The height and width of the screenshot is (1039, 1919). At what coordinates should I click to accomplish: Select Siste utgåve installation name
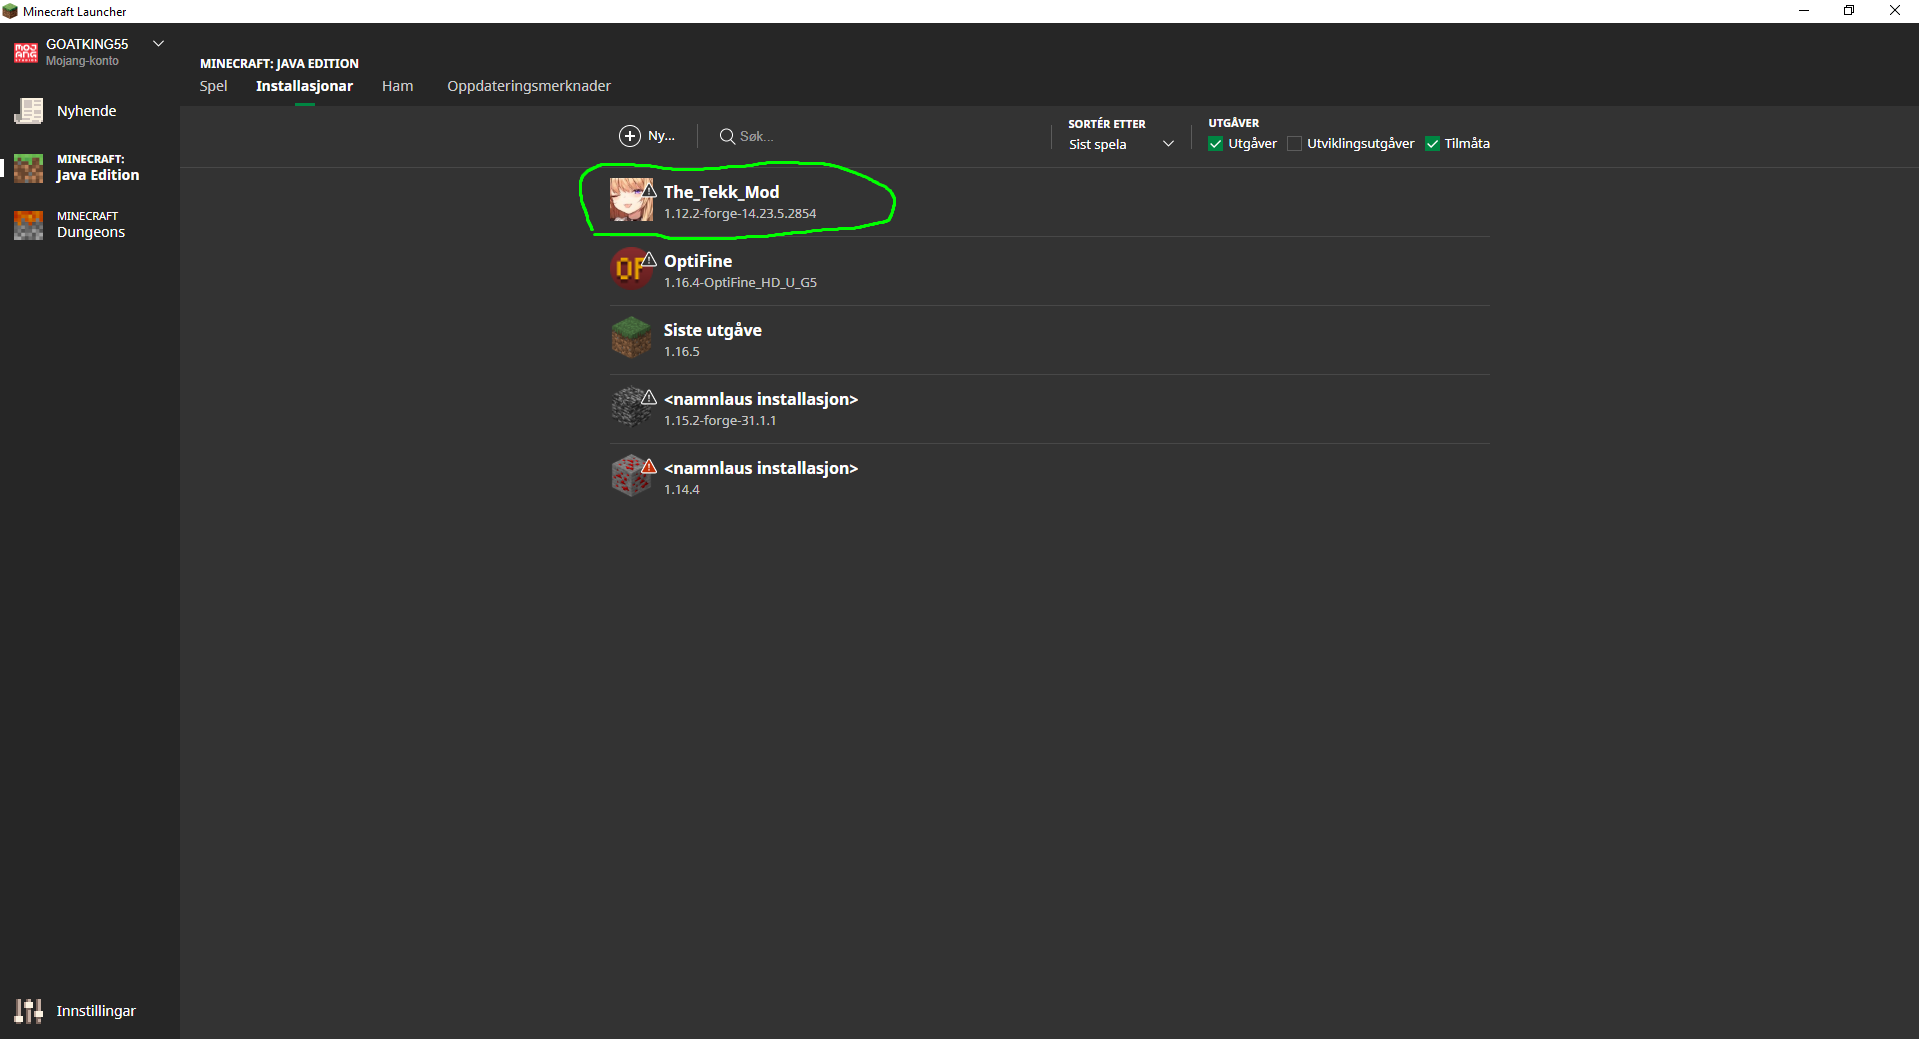(713, 330)
